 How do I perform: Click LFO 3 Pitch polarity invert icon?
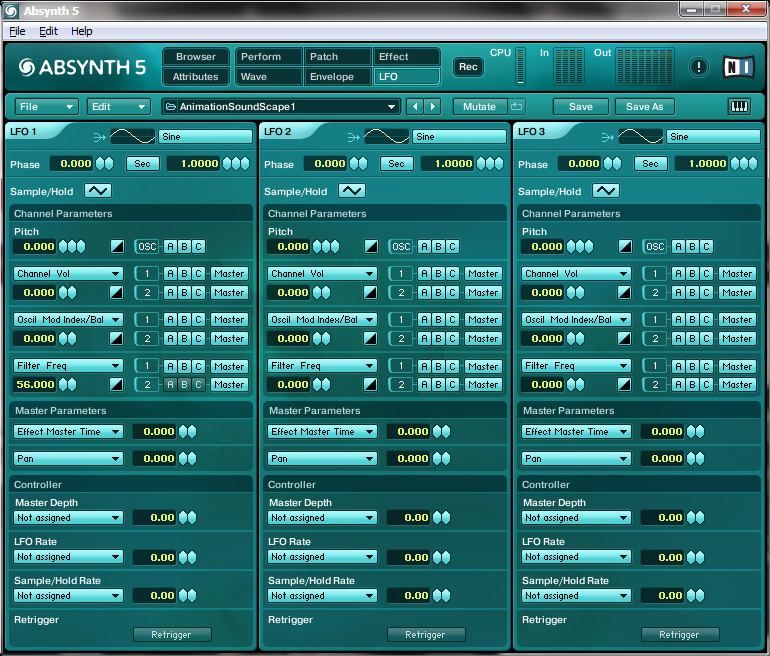(625, 246)
